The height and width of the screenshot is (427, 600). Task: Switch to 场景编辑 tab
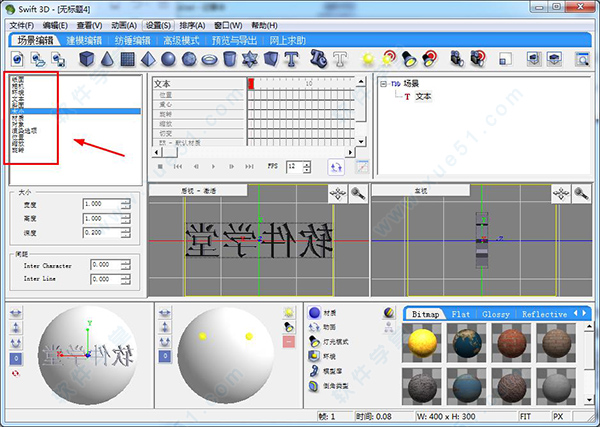click(35, 40)
